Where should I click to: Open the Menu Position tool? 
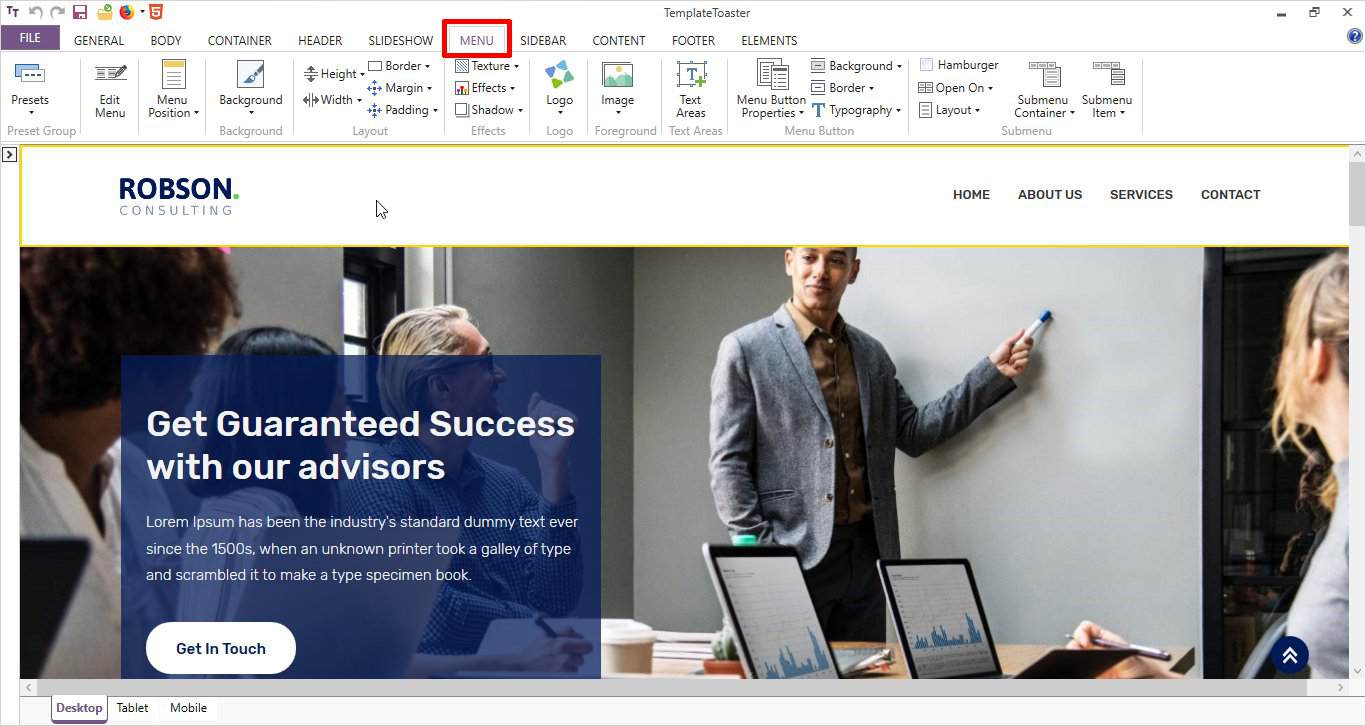point(173,76)
